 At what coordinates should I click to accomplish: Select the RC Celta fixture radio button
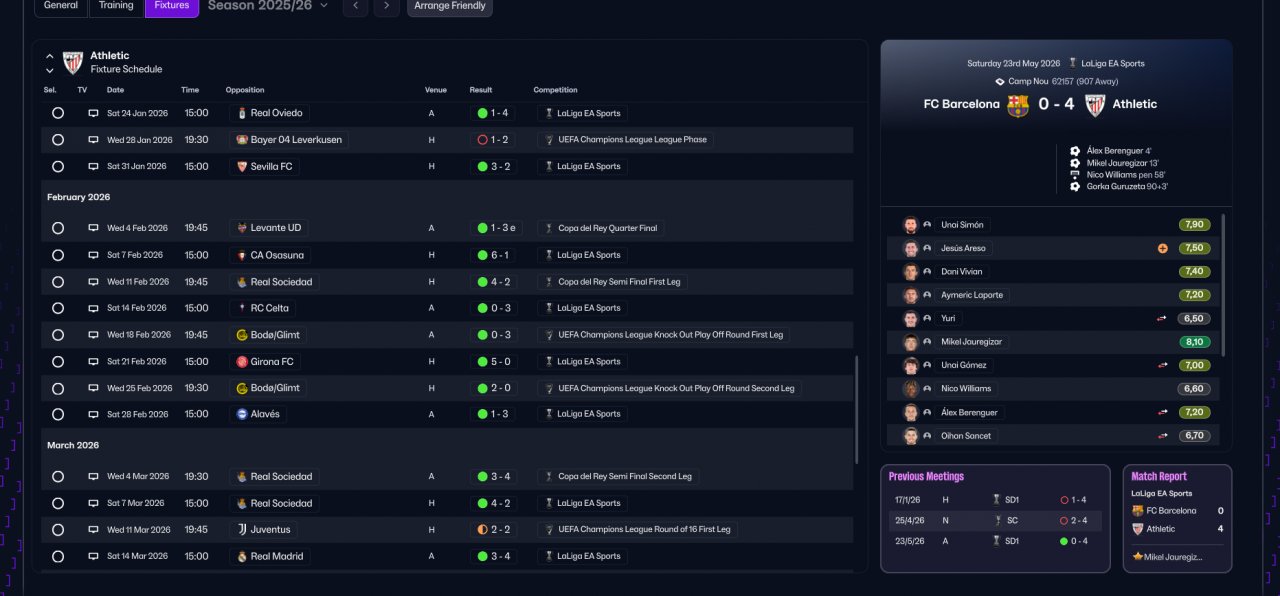58,308
